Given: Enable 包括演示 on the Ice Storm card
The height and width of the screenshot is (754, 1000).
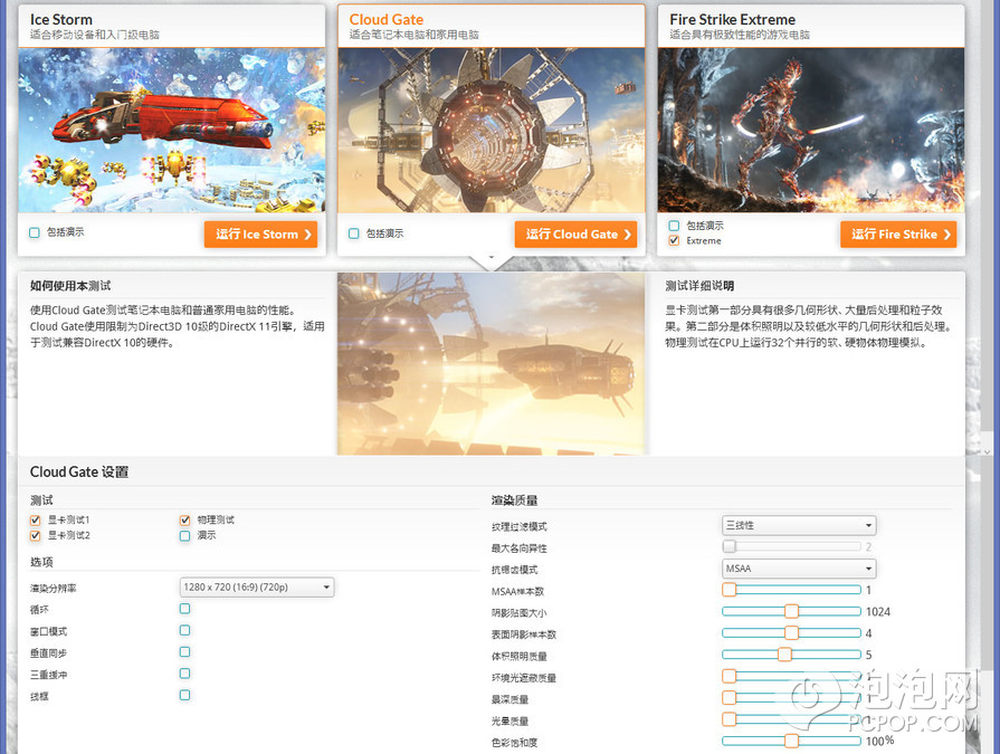Looking at the screenshot, I should (34, 233).
